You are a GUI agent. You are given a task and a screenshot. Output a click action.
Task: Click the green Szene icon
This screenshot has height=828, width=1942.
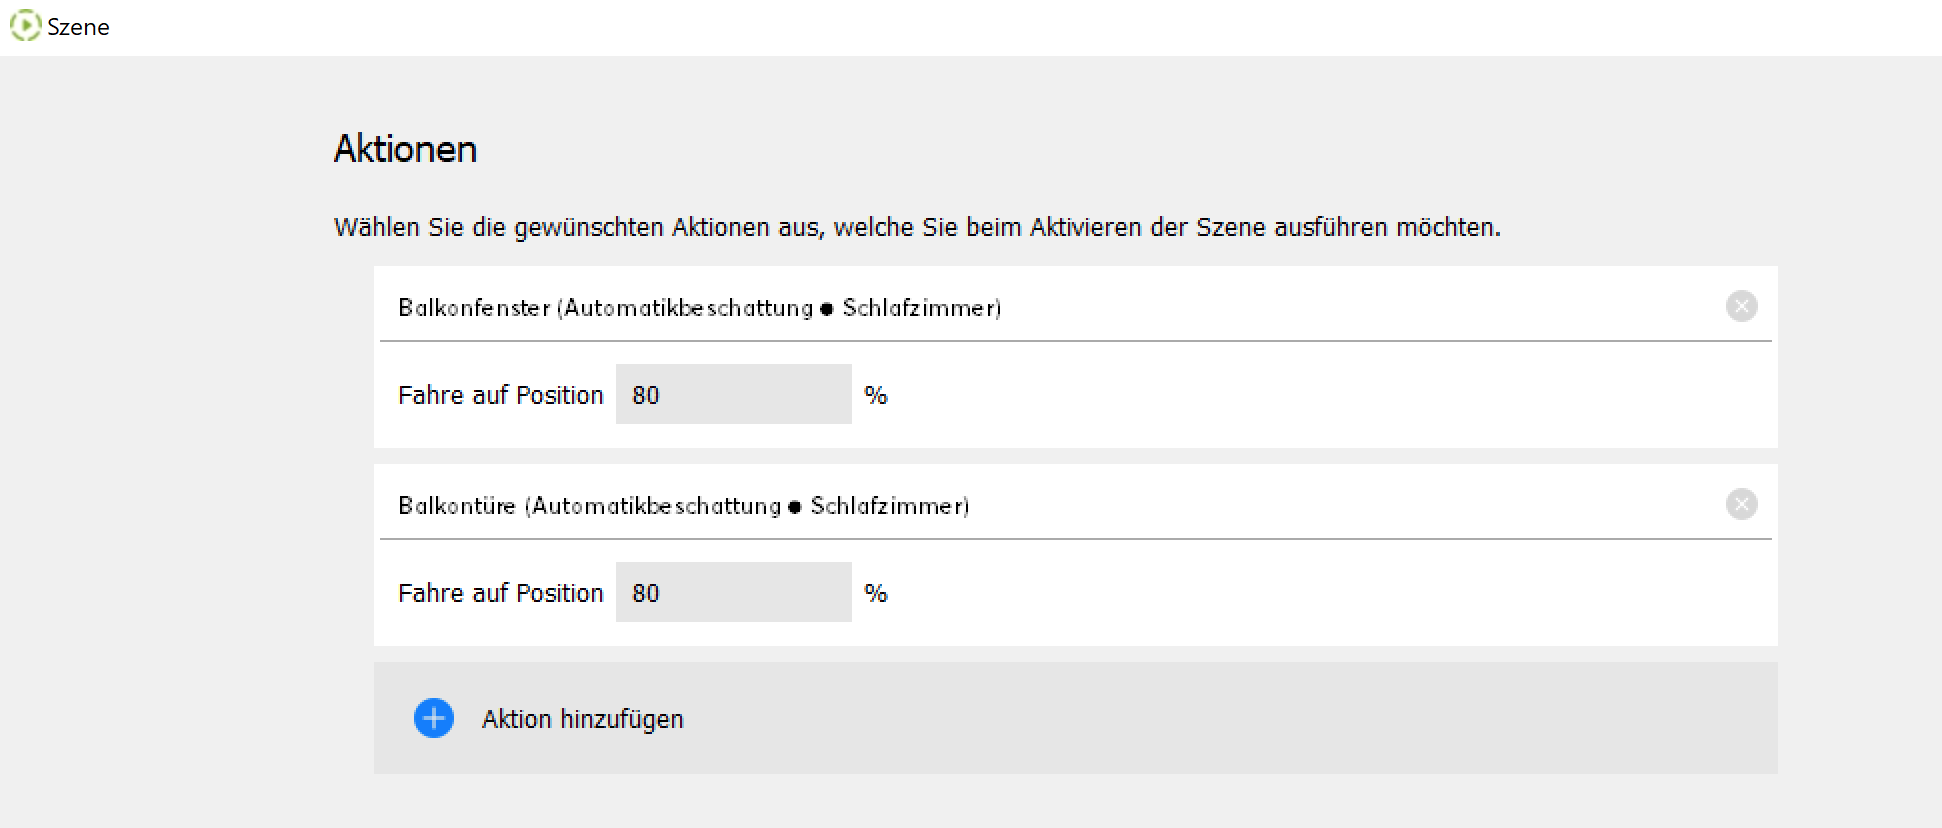tap(25, 26)
